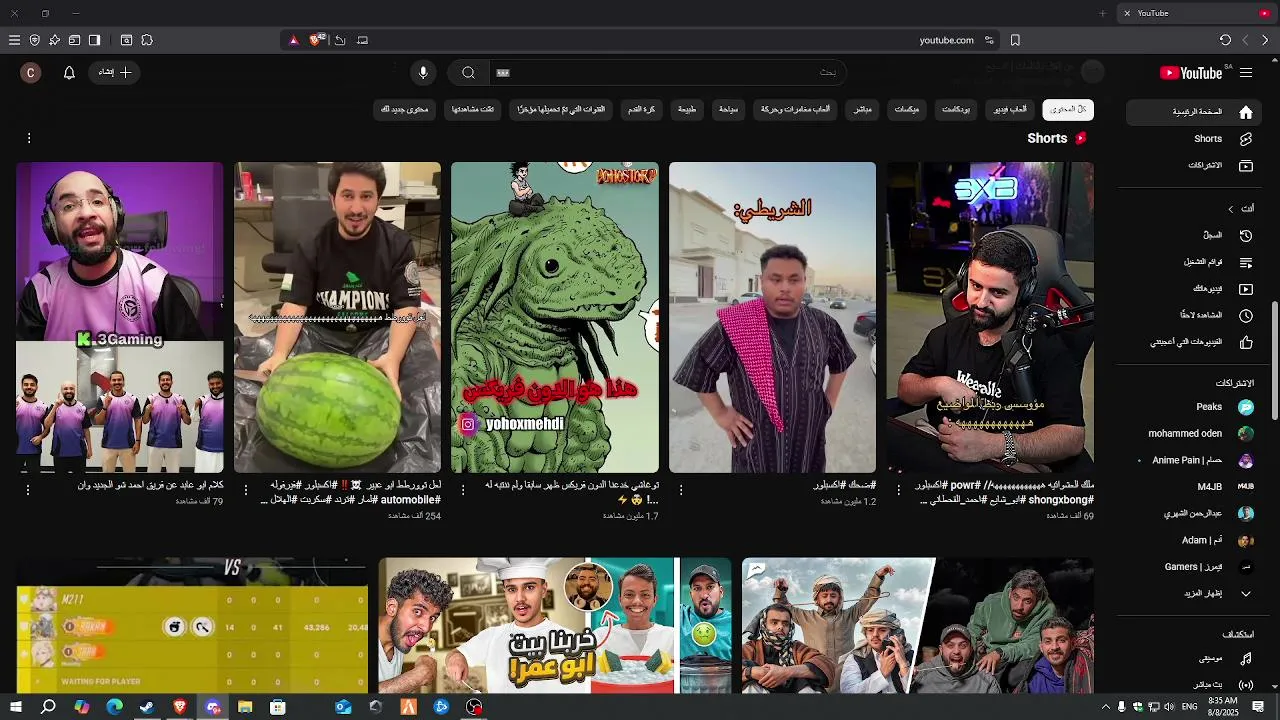
Task: Select the live (مباشر) filter chip
Action: click(863, 109)
